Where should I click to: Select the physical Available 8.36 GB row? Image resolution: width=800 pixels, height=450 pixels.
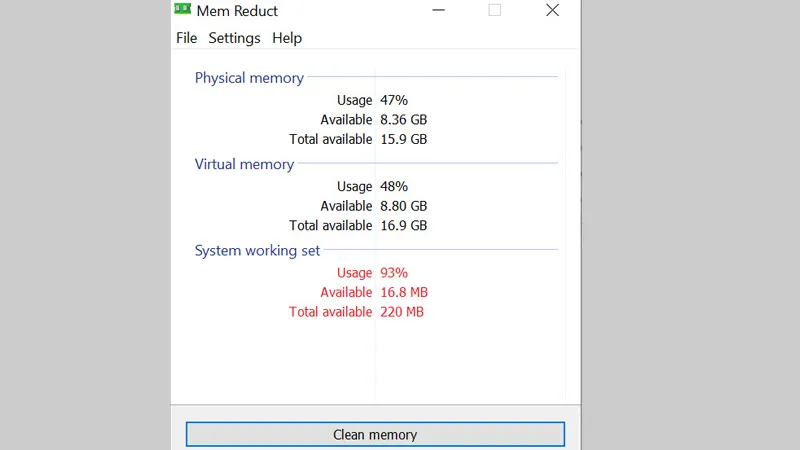point(373,120)
